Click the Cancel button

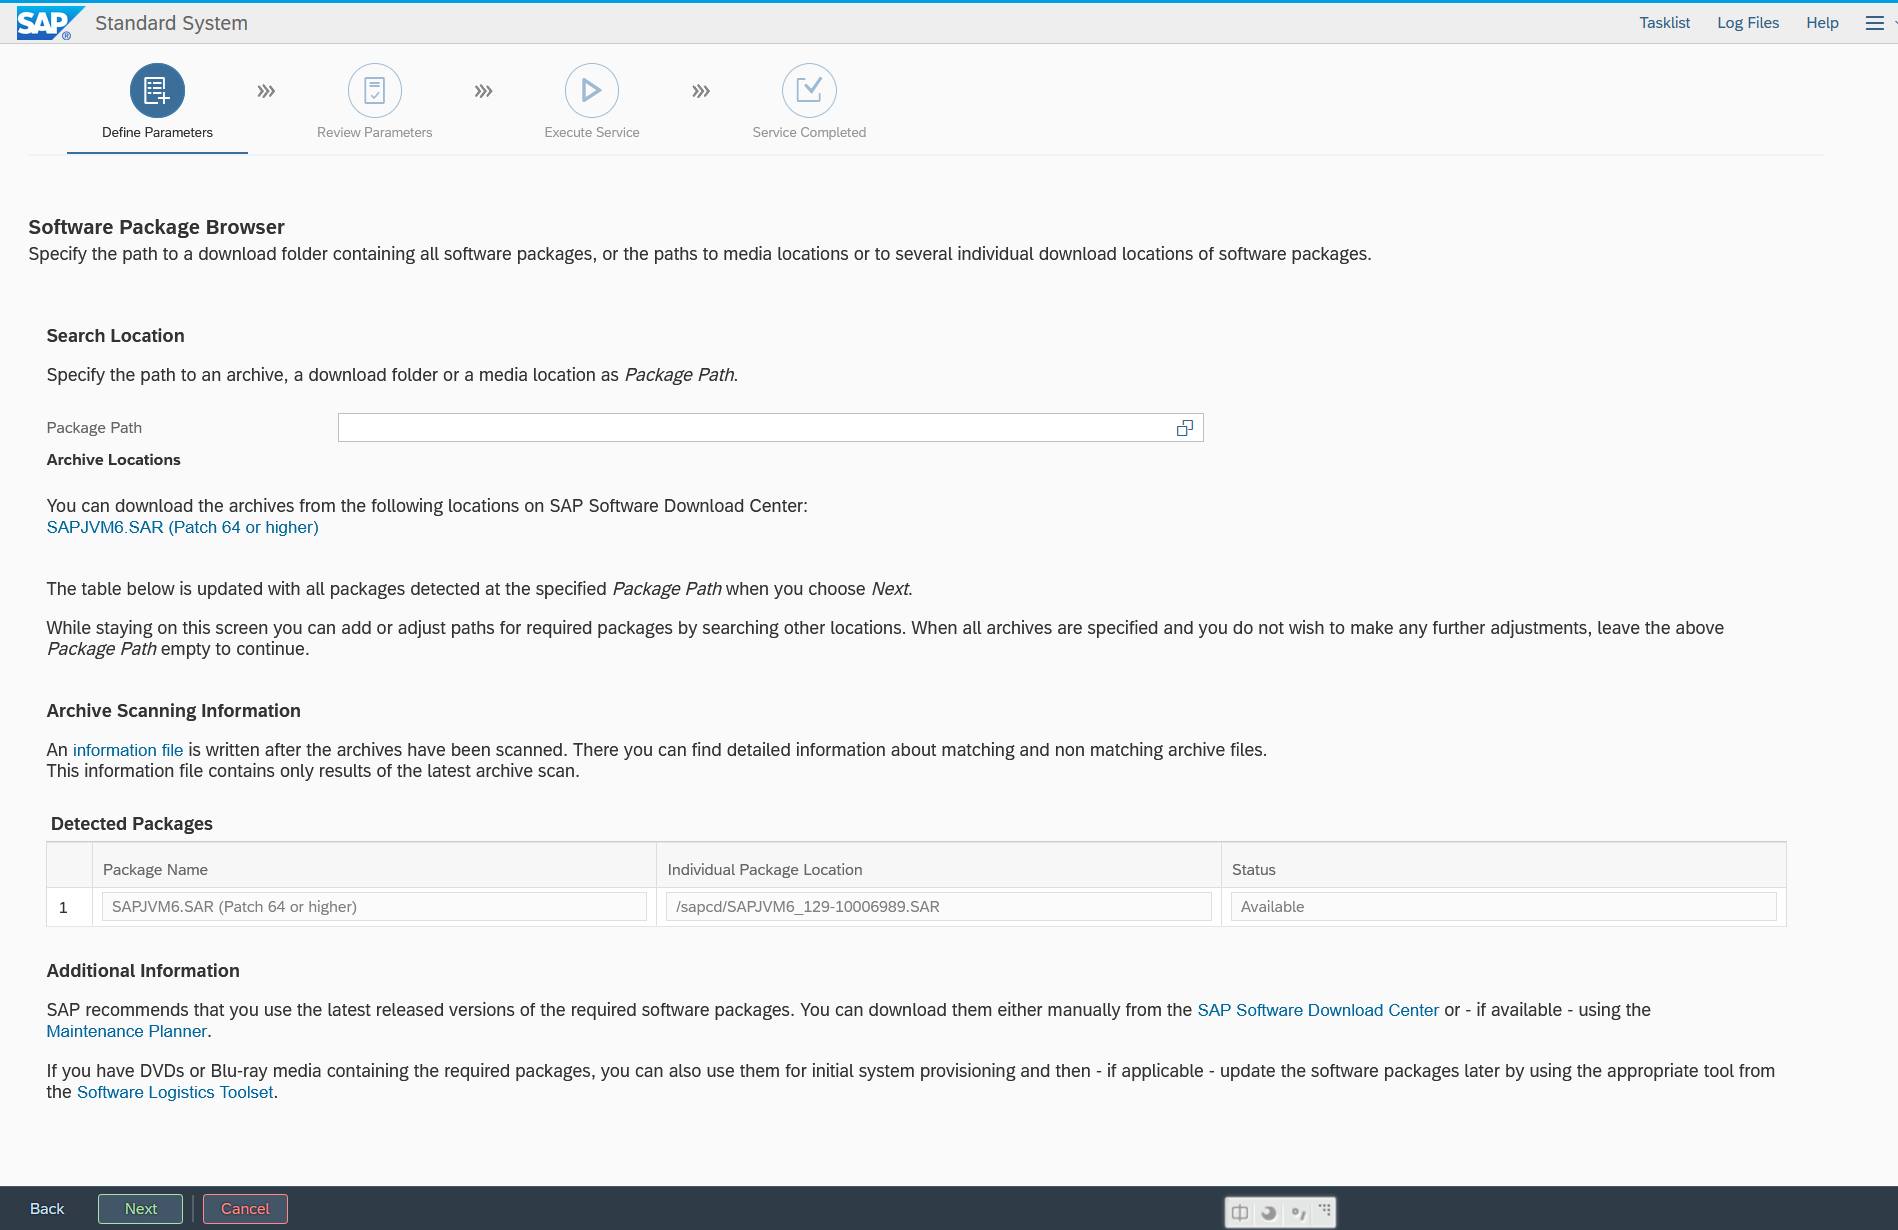[245, 1209]
